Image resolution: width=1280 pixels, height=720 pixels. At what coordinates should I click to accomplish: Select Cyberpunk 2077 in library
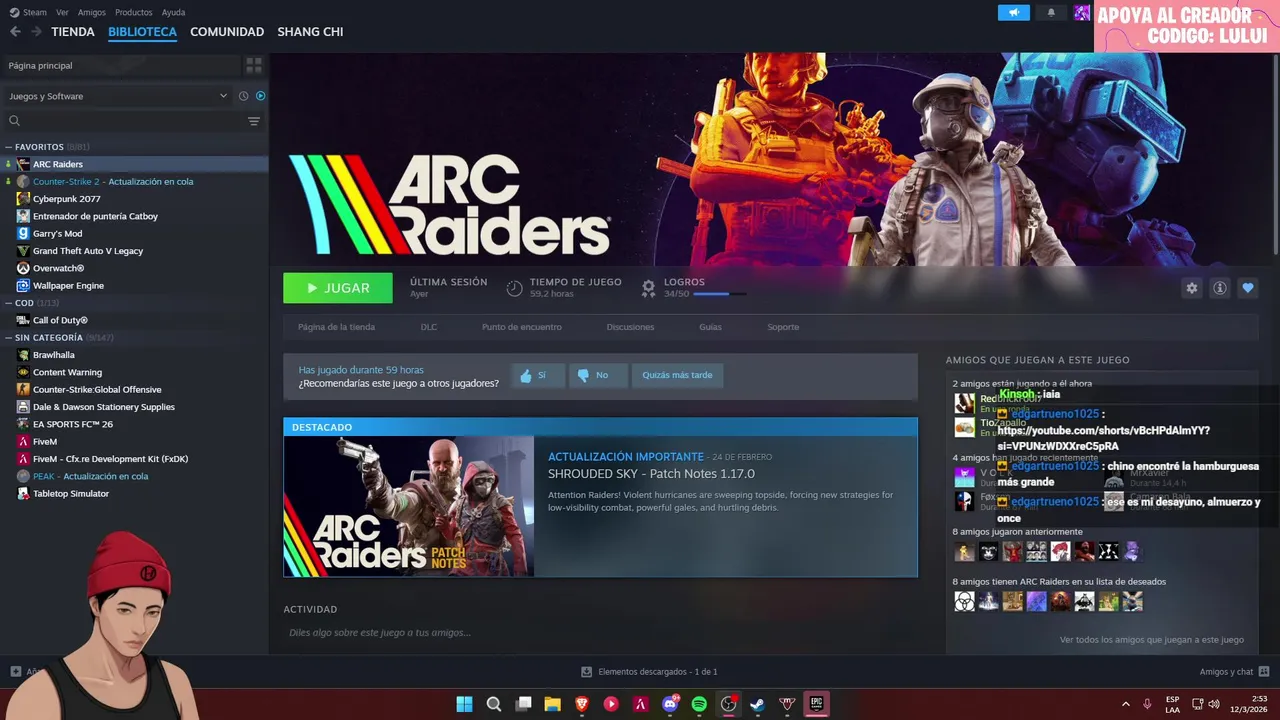click(67, 199)
